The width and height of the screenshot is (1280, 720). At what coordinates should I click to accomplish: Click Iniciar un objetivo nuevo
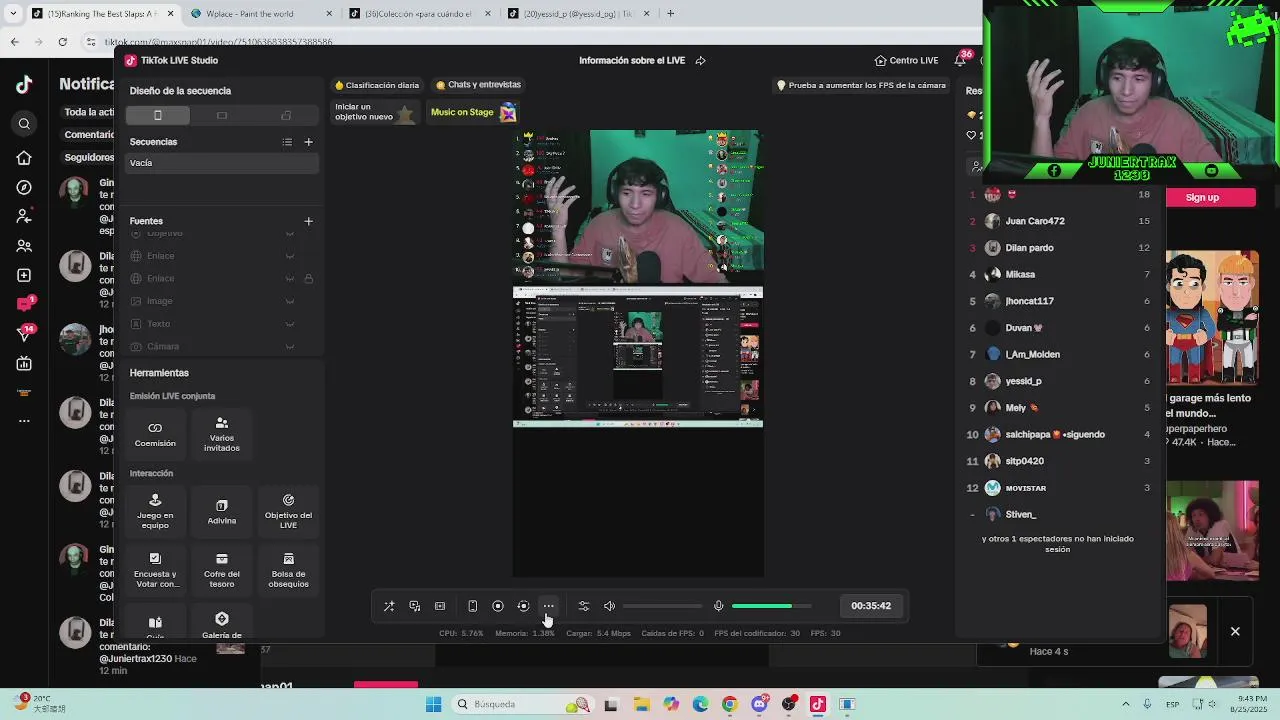(x=375, y=112)
